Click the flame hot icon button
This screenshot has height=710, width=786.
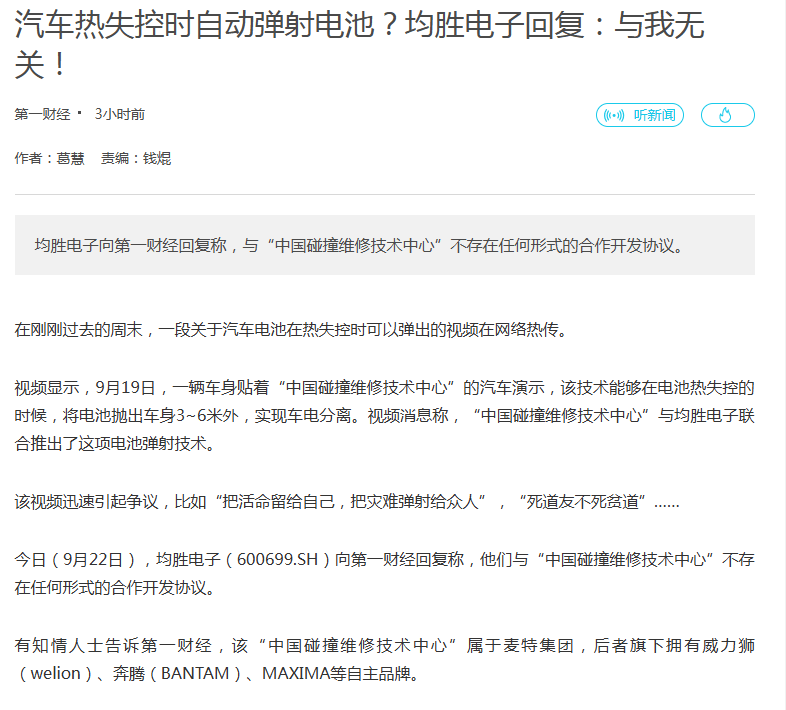[727, 115]
